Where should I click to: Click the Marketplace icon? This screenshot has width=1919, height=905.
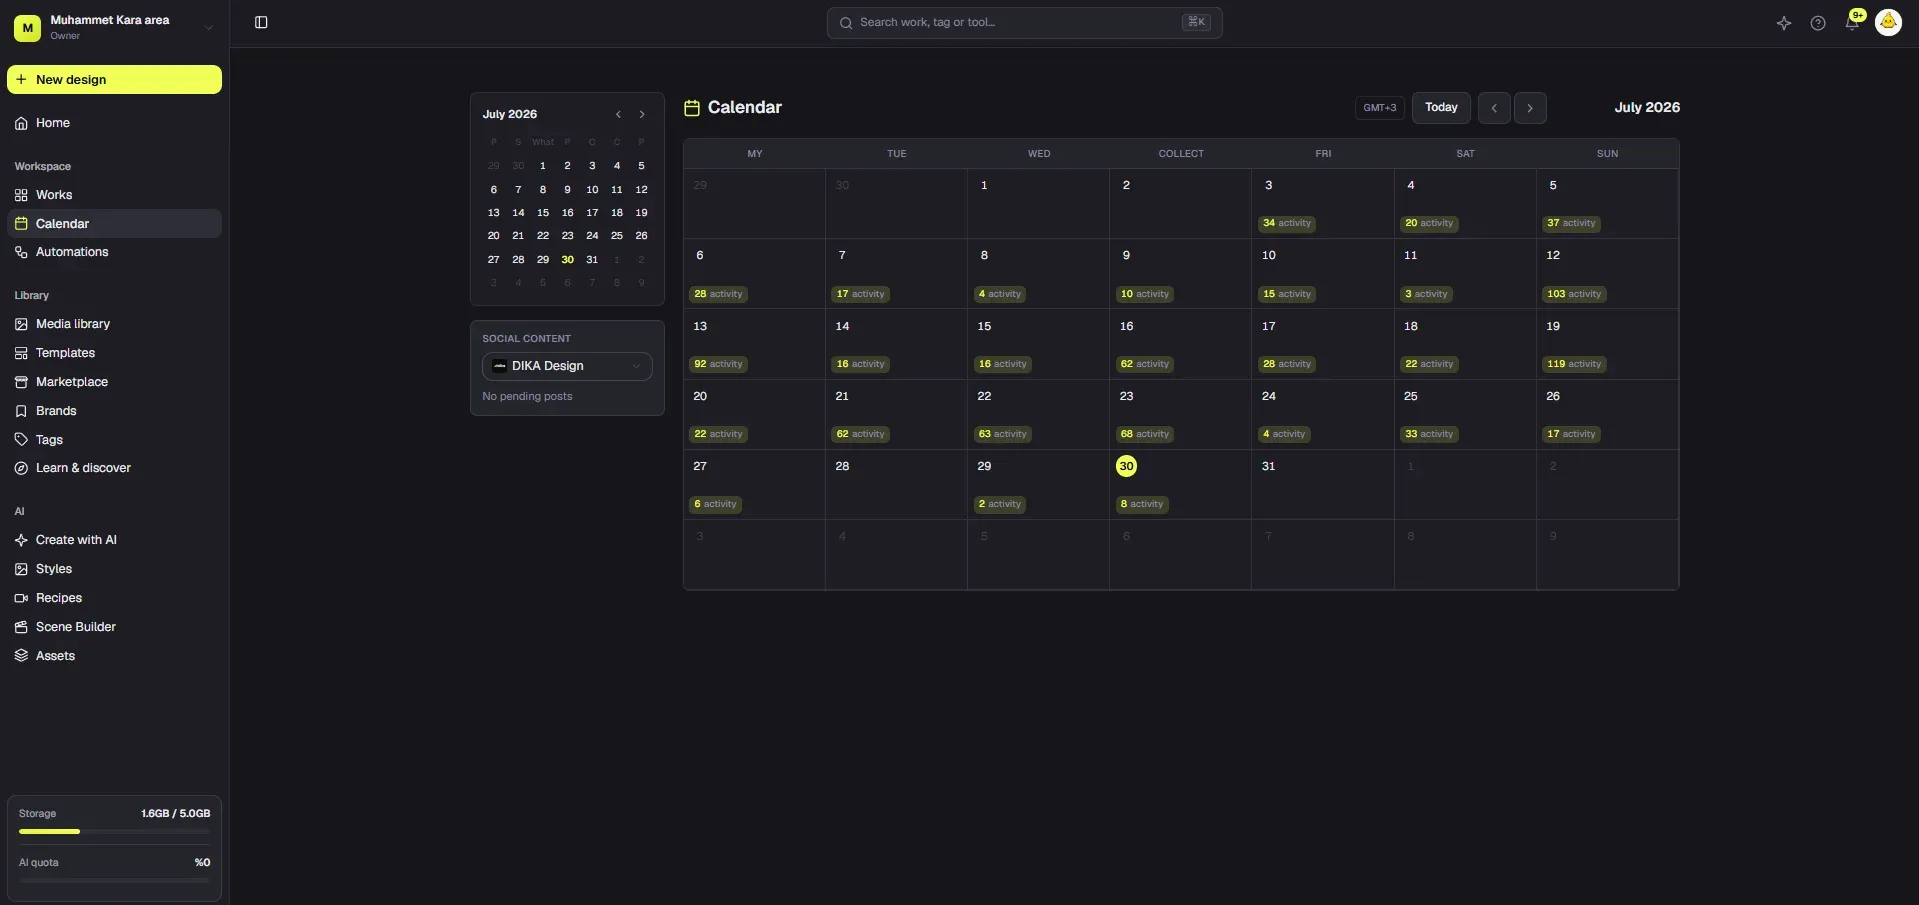(21, 382)
